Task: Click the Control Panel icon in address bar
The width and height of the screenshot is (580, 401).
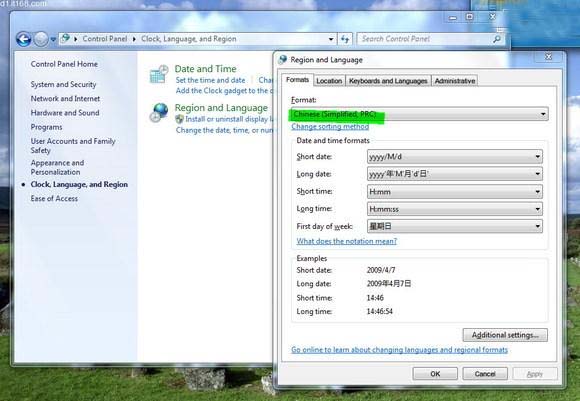Action: pyautogui.click(x=65, y=38)
